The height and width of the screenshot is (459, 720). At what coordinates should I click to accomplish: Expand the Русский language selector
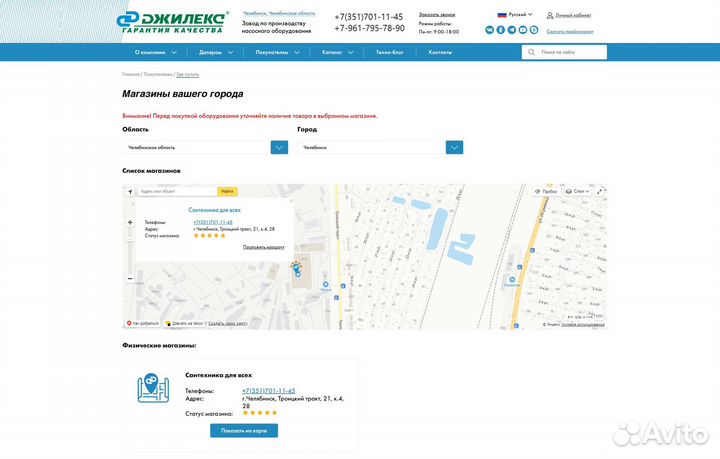pos(515,15)
